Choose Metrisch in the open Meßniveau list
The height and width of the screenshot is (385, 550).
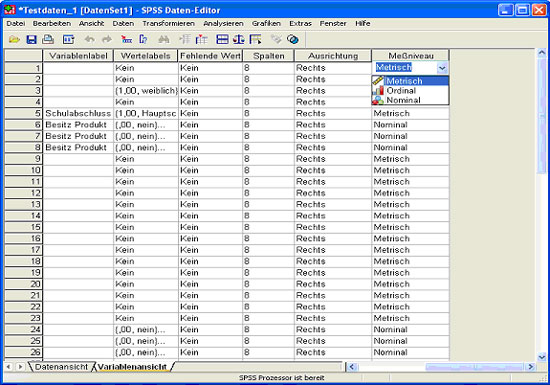tap(410, 81)
